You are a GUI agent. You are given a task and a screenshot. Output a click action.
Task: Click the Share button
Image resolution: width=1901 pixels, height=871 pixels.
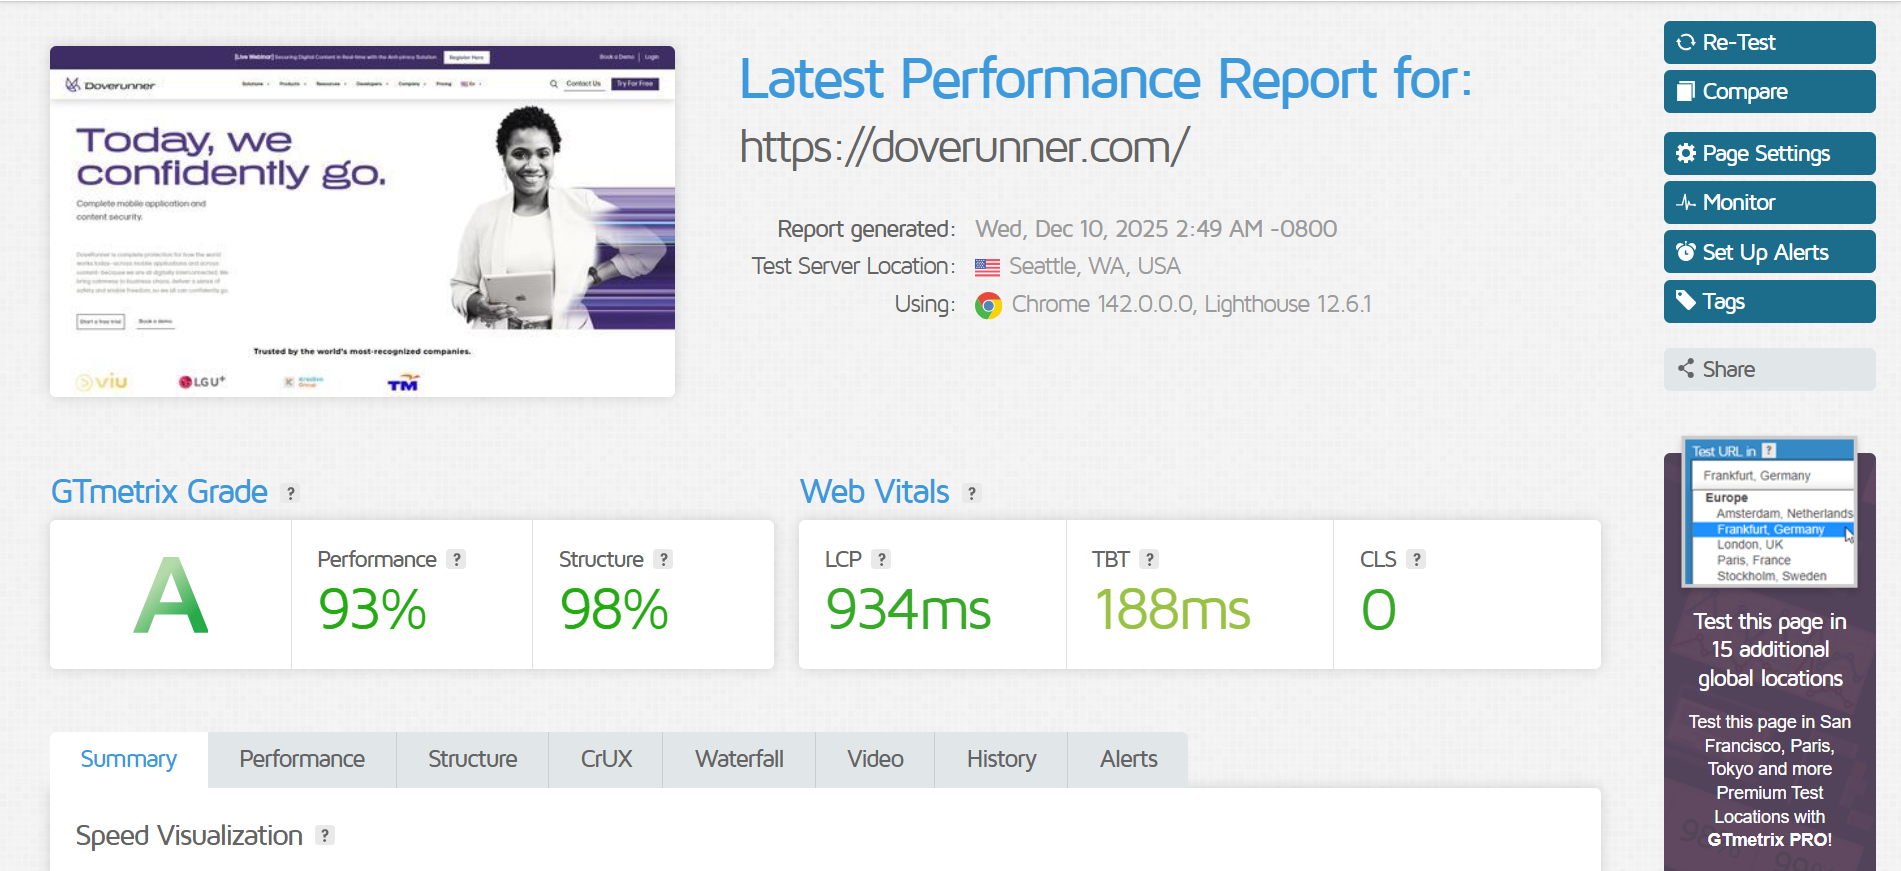coord(1769,369)
